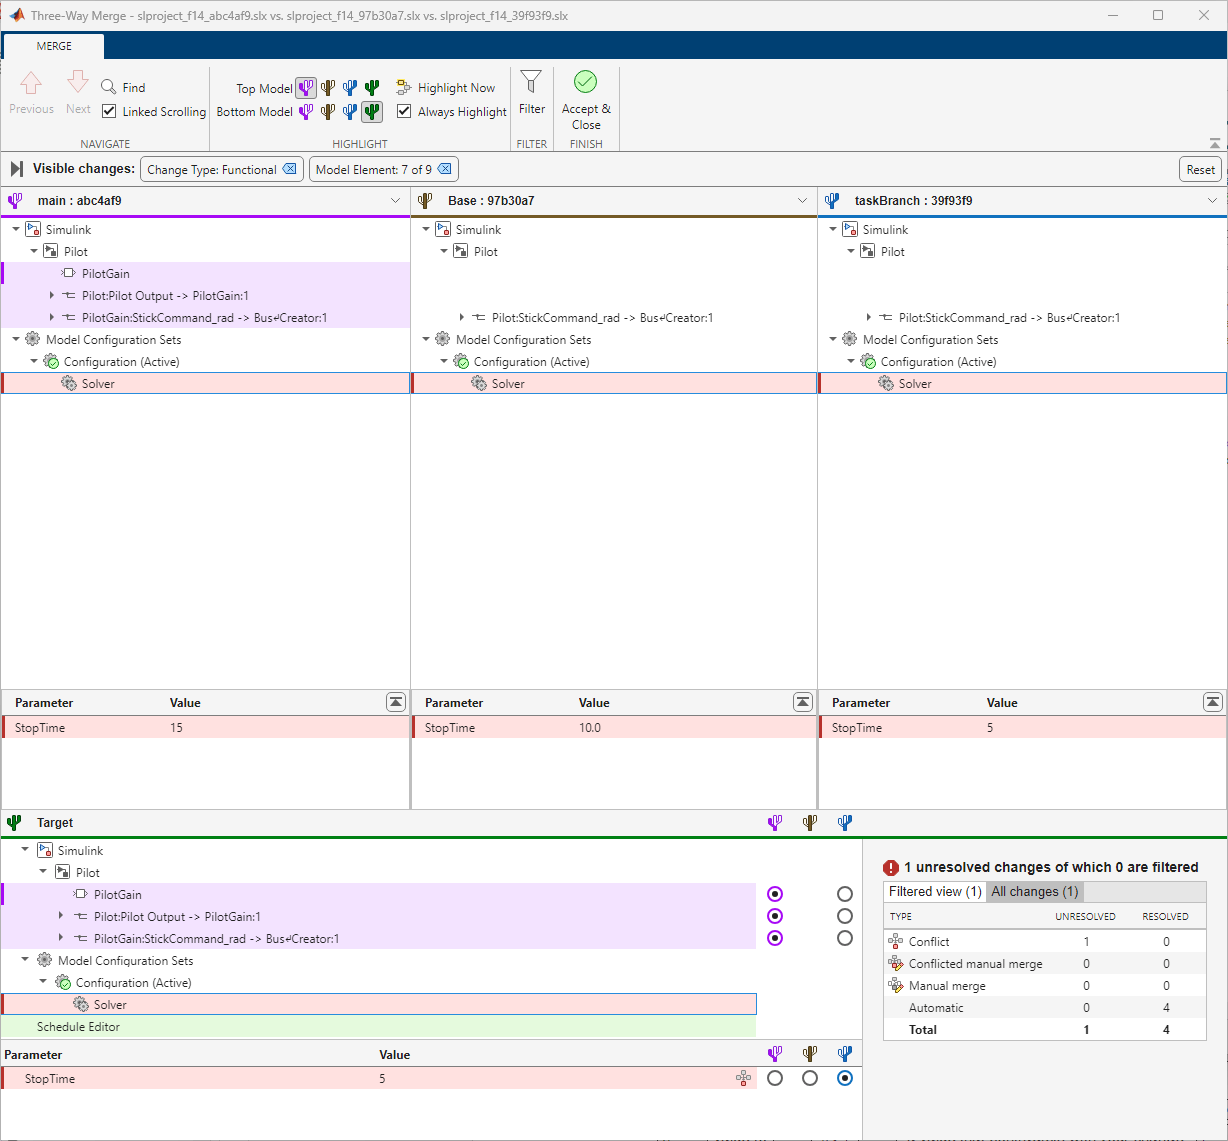Screen dimensions: 1228x1141
Task: Select Solver row in Base pane
Action: tap(614, 384)
